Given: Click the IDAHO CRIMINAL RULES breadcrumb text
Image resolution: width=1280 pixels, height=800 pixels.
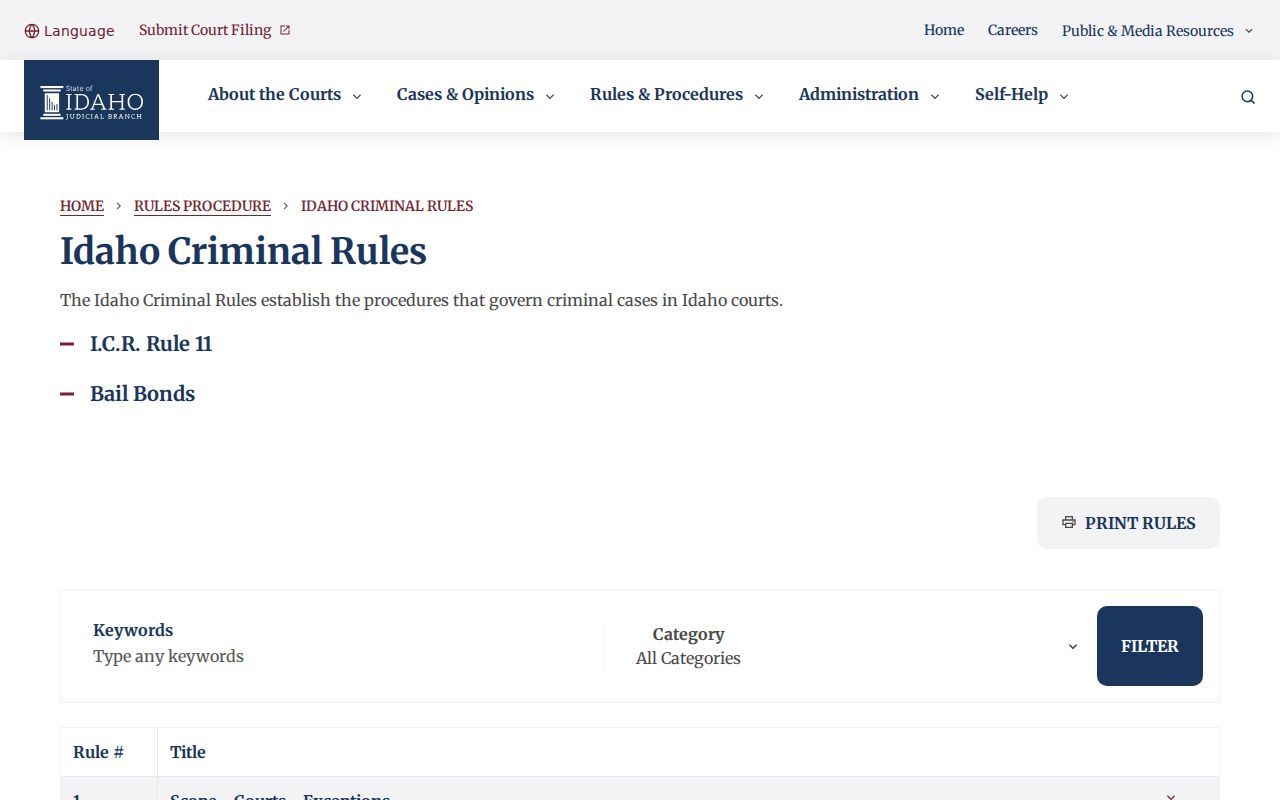Looking at the screenshot, I should [x=387, y=206].
